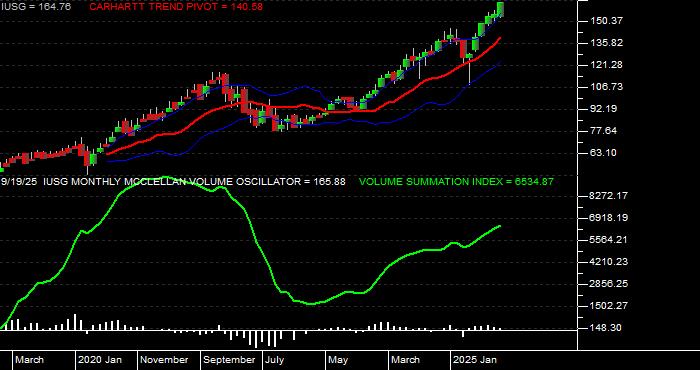The width and height of the screenshot is (700, 370).
Task: Click the 9/19/25 date label
Action: coord(19,182)
